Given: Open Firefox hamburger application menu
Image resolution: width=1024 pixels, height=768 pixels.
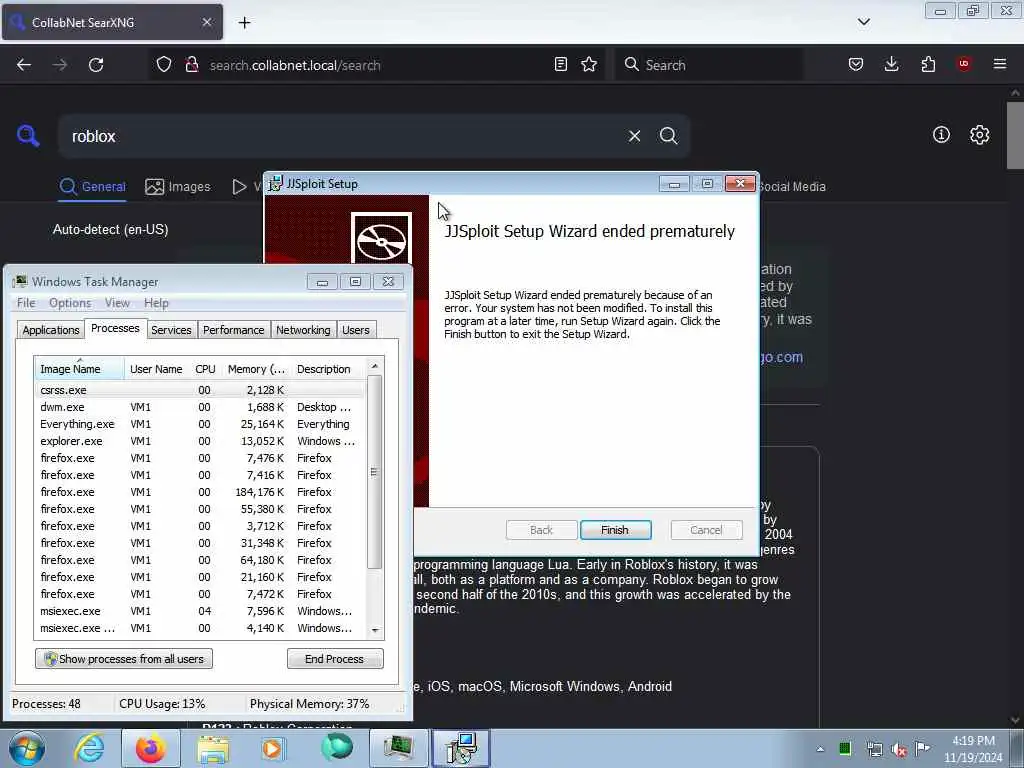Looking at the screenshot, I should tap(1000, 64).
